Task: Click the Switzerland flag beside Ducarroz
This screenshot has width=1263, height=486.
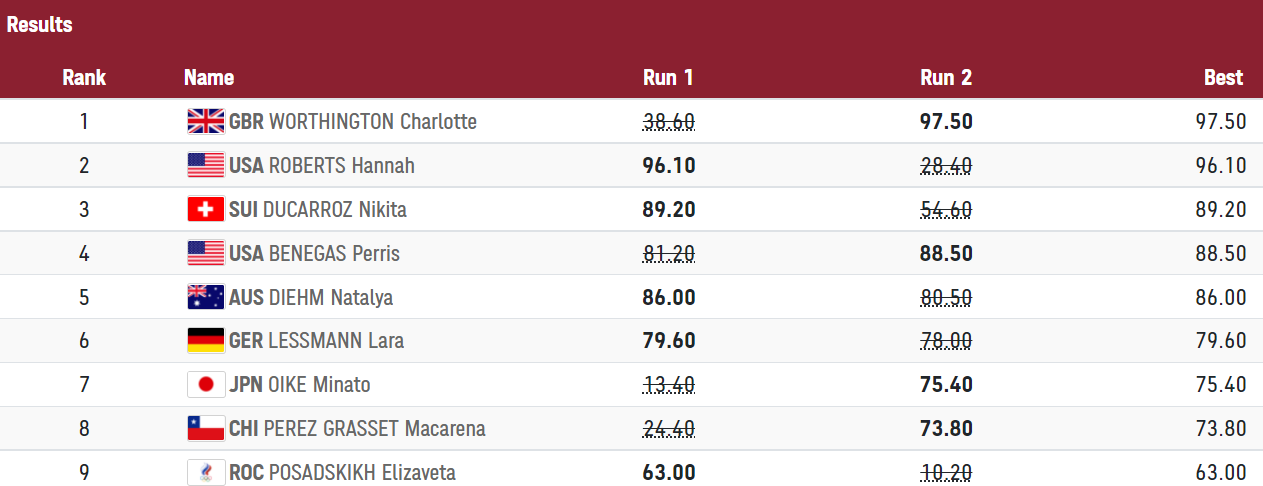Action: [206, 210]
